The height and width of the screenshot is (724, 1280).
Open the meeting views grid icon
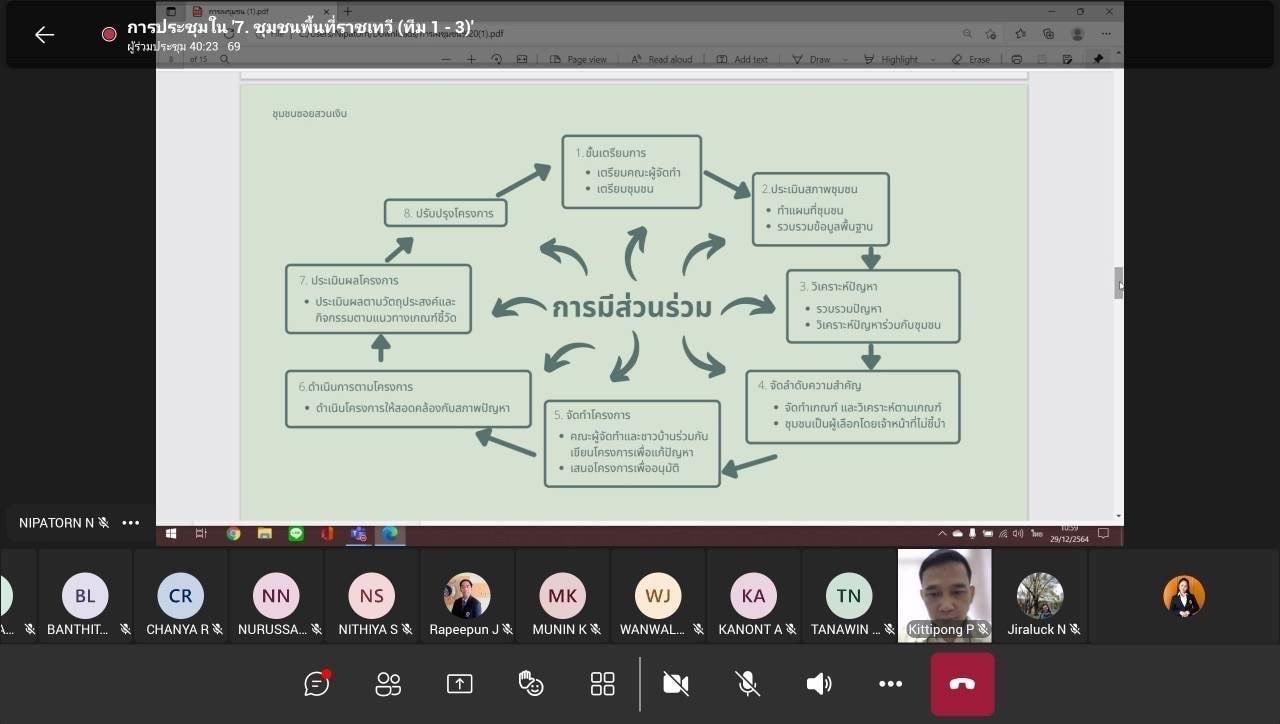602,684
